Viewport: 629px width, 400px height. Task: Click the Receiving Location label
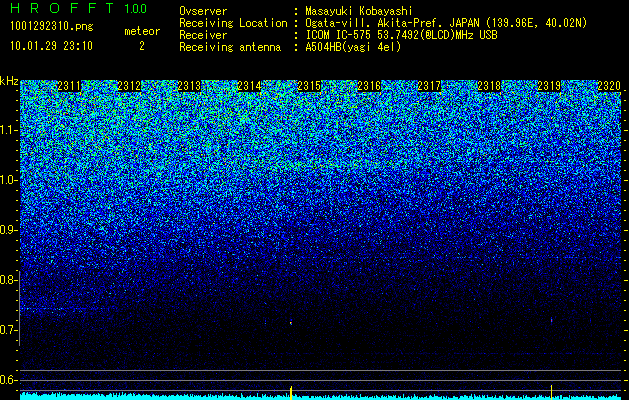[x=233, y=24]
